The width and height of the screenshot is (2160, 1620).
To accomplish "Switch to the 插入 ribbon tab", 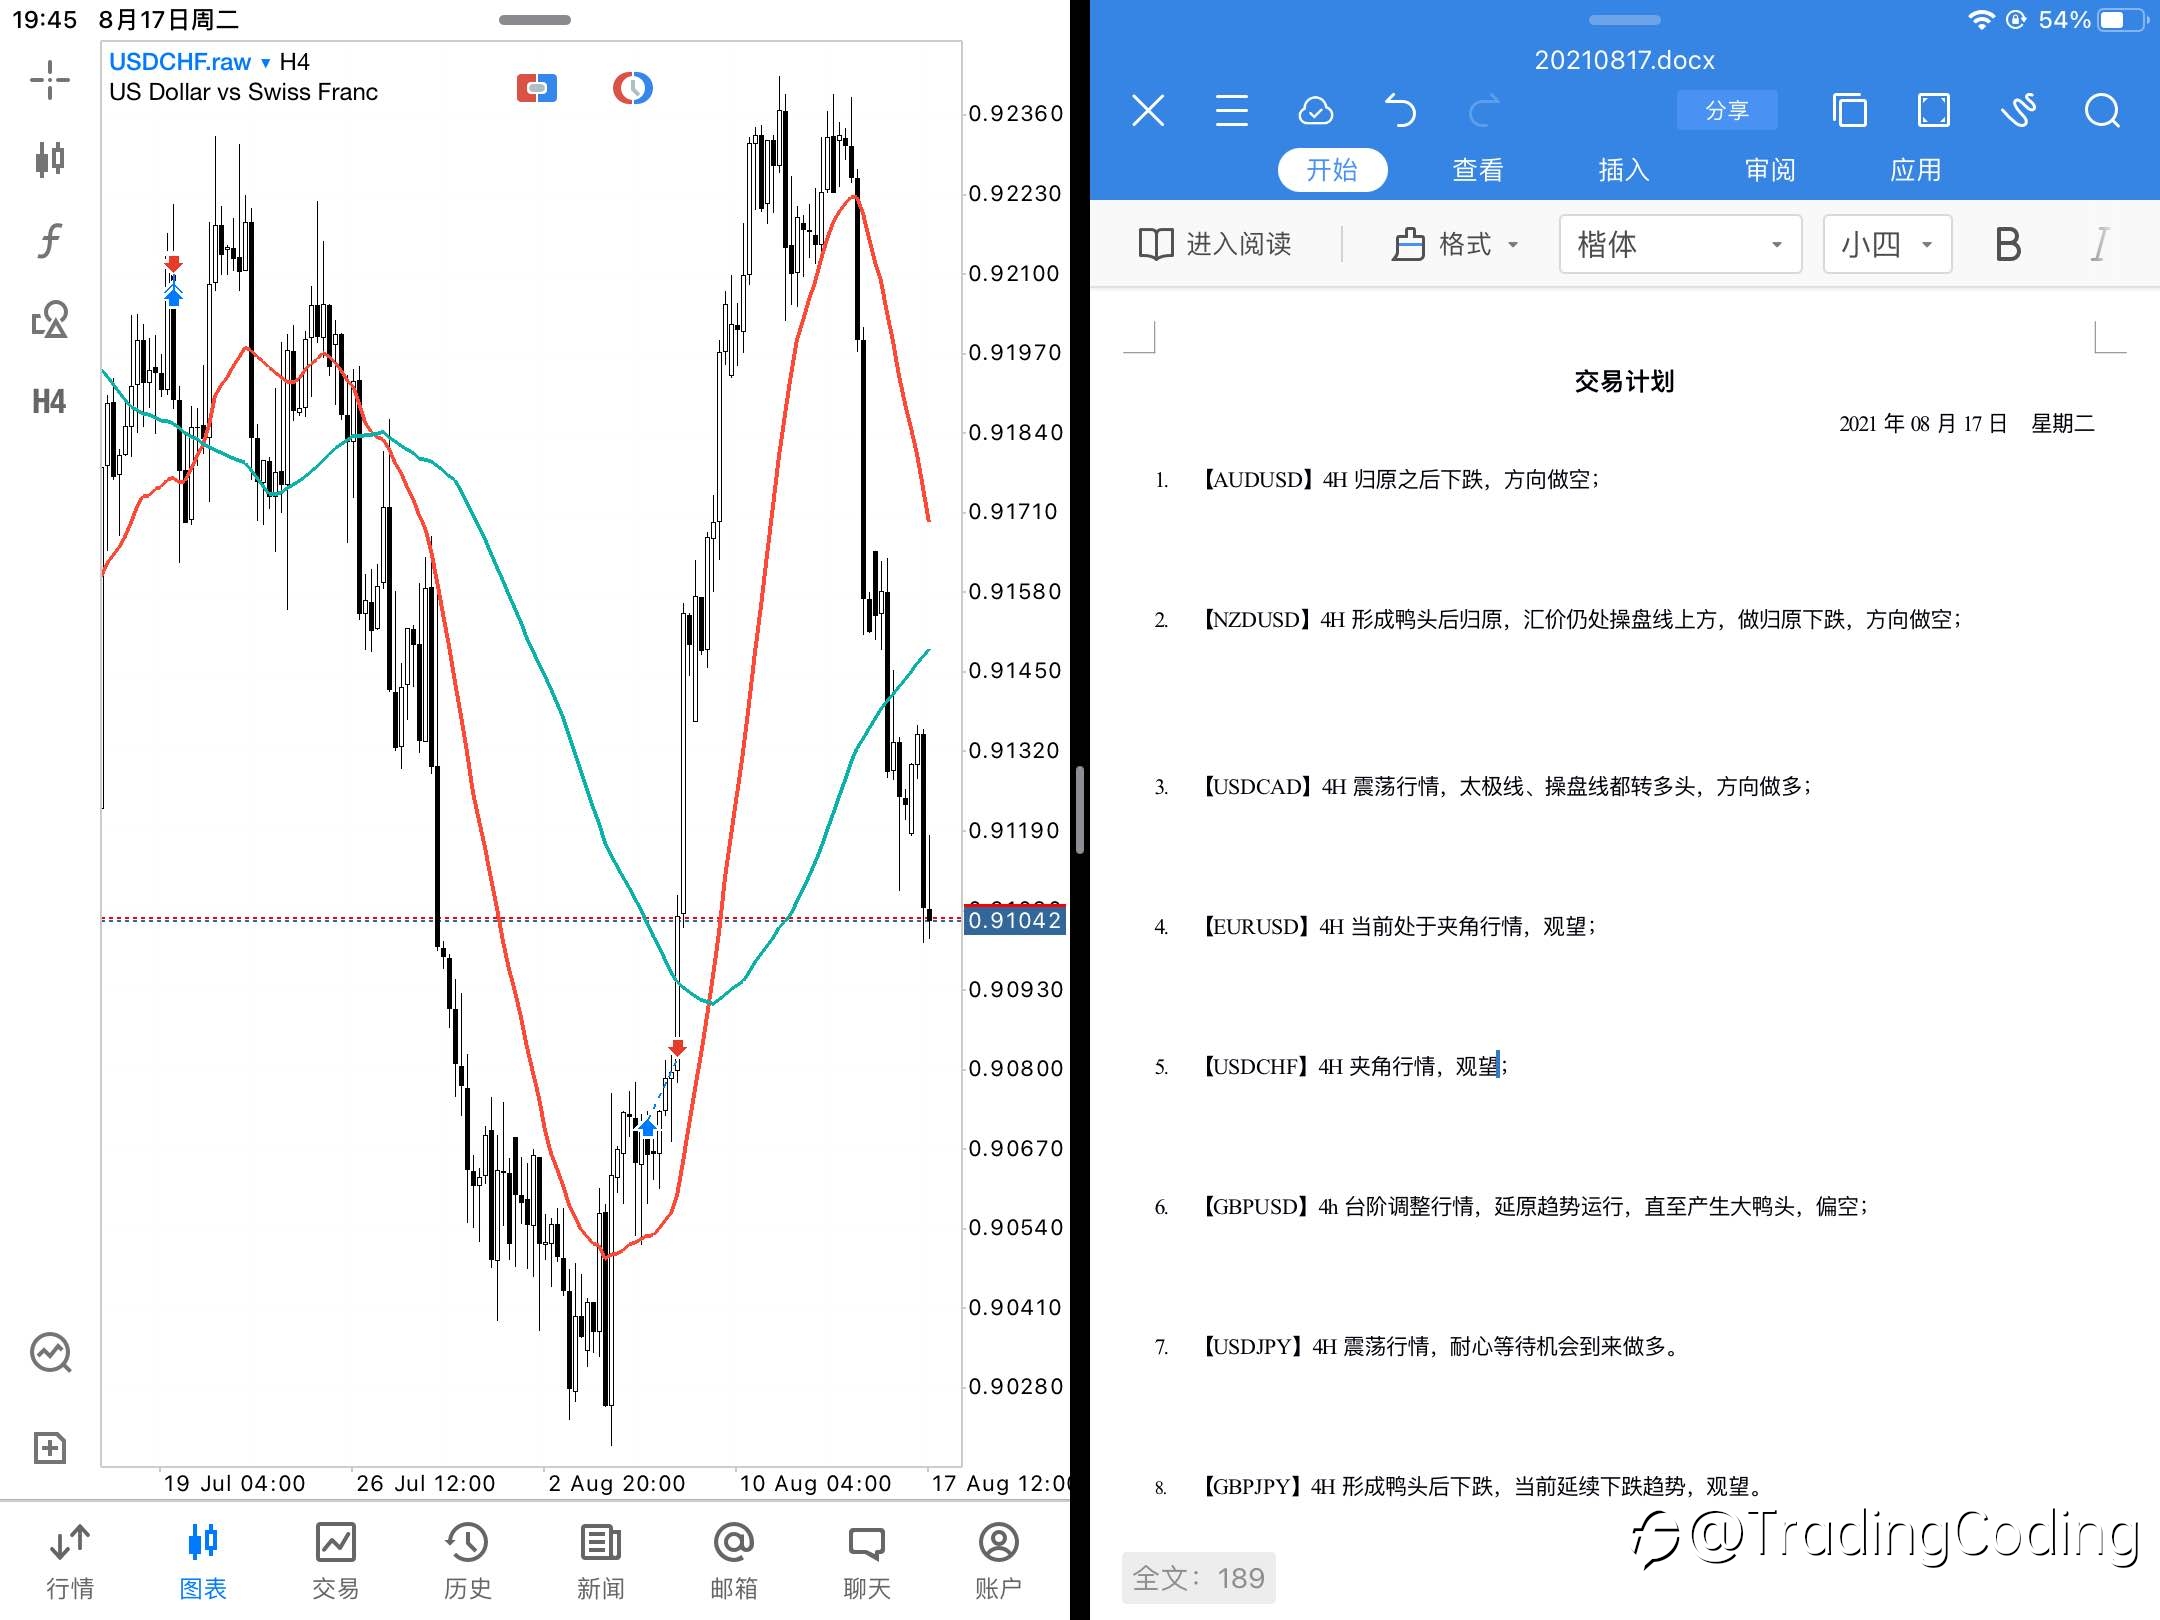I will pyautogui.click(x=1624, y=170).
